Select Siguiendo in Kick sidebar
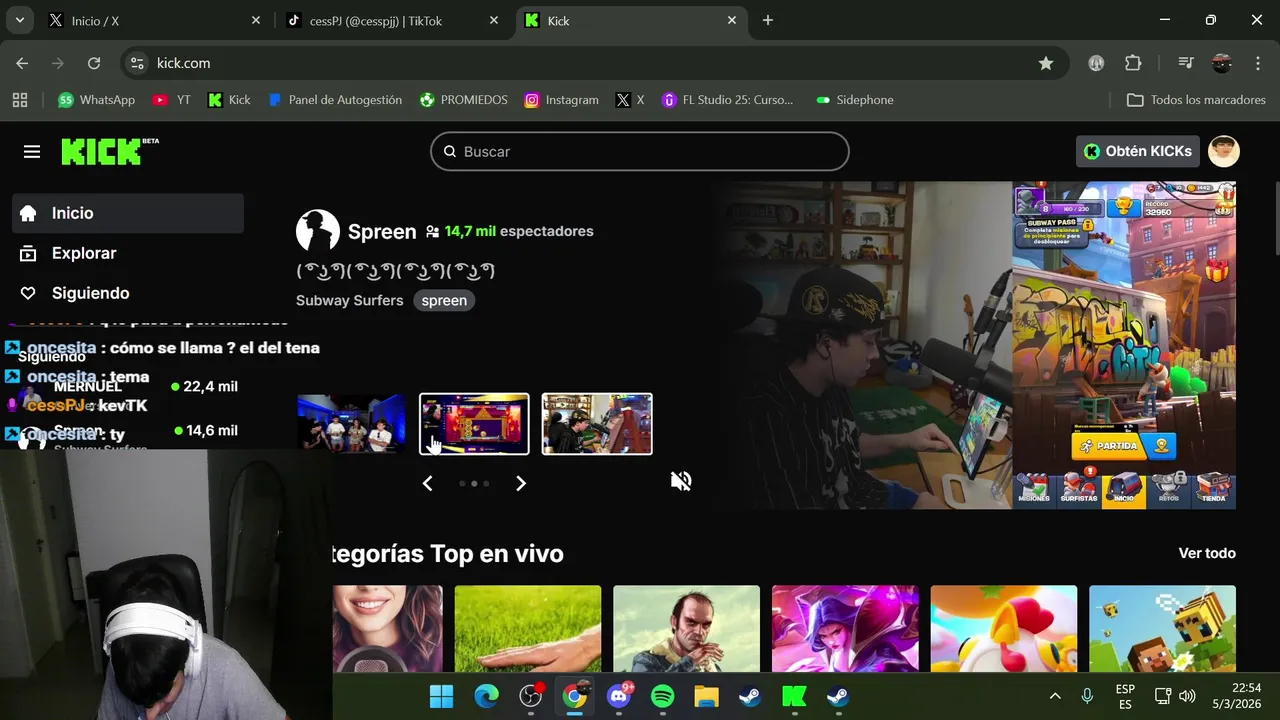 (128, 293)
